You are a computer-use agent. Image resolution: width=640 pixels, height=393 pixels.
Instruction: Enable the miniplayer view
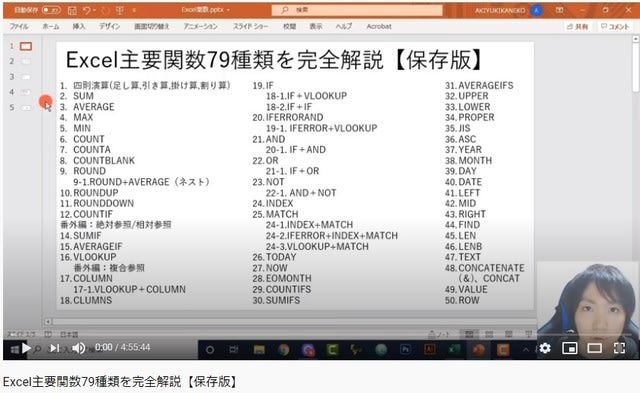tap(569, 348)
